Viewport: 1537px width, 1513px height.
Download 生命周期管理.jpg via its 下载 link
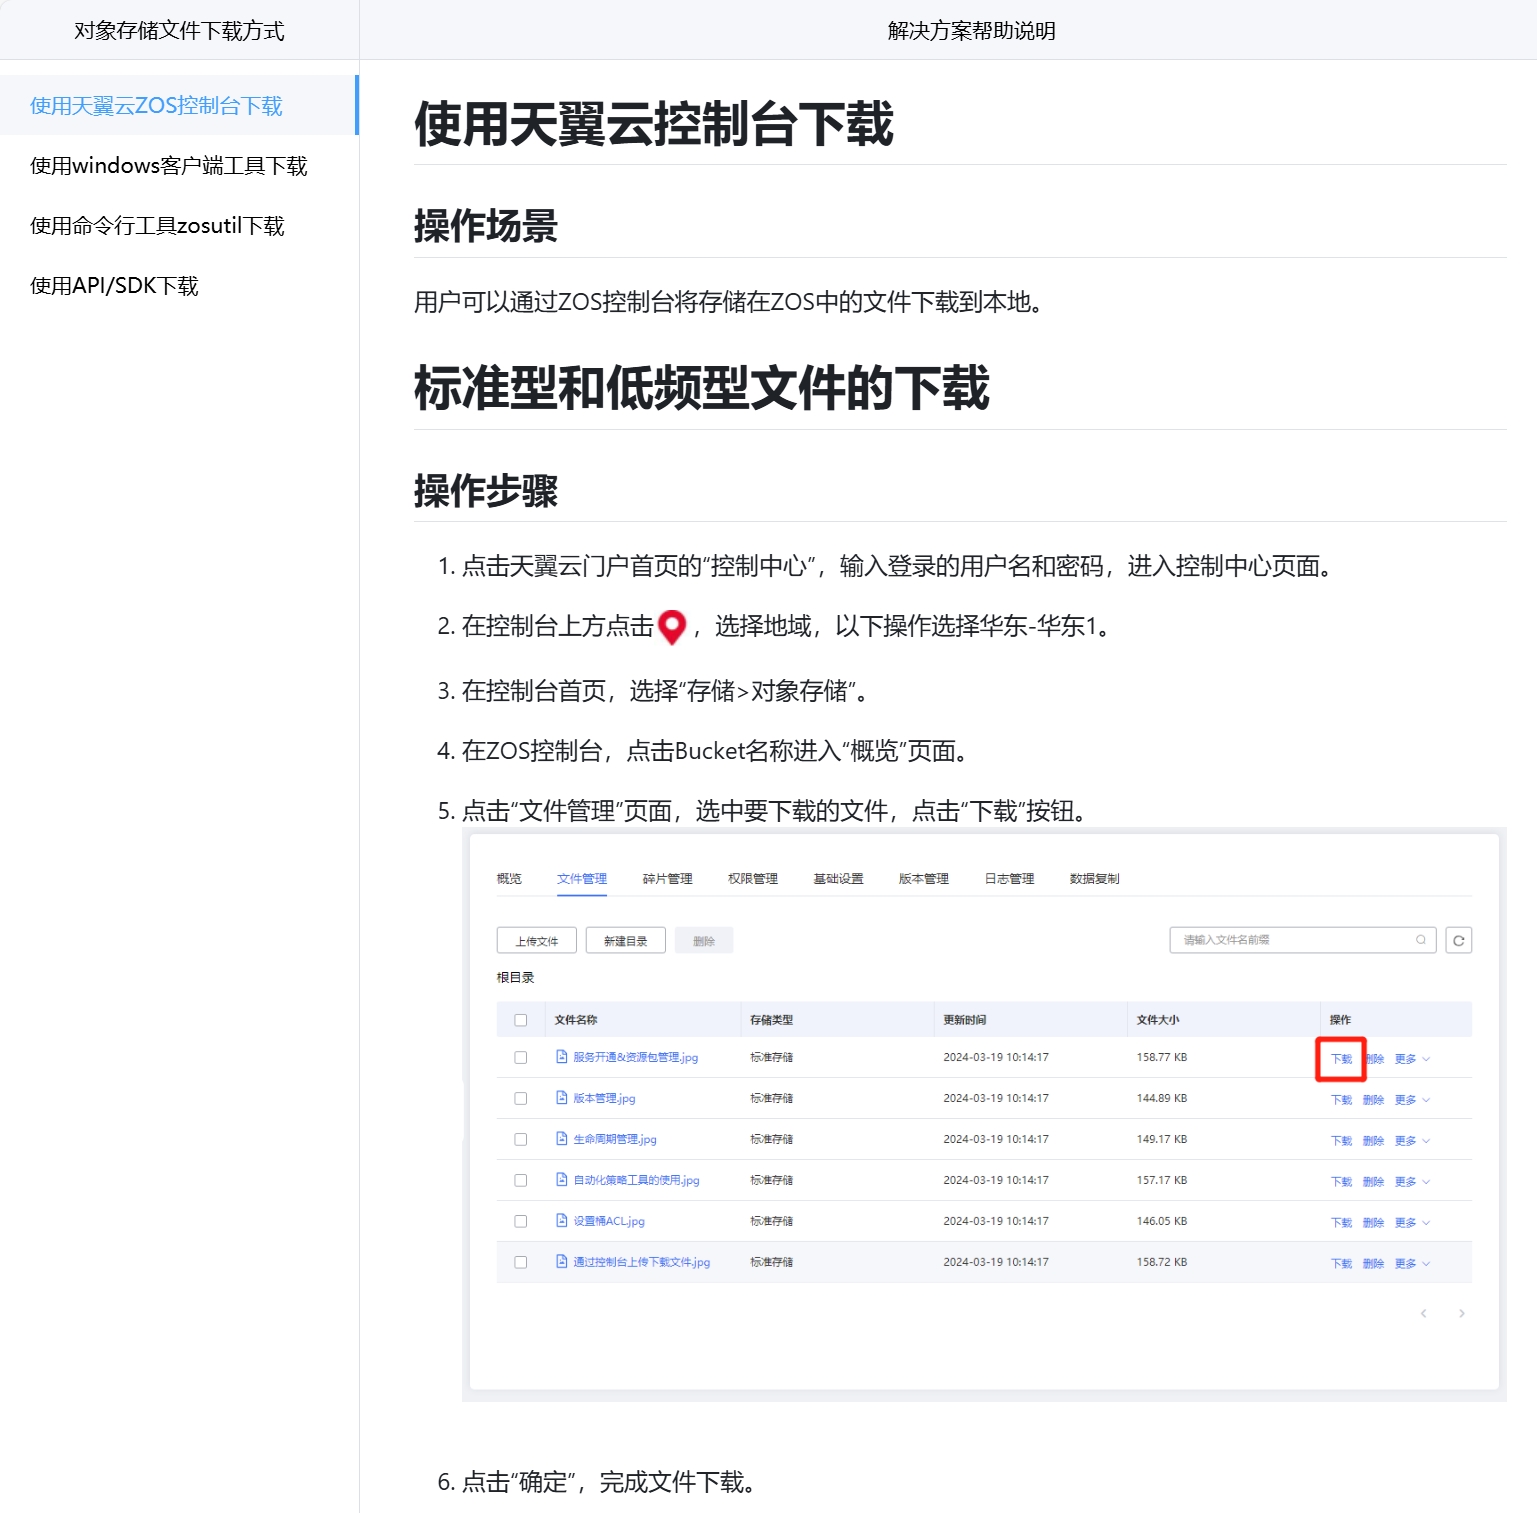pos(1341,1141)
